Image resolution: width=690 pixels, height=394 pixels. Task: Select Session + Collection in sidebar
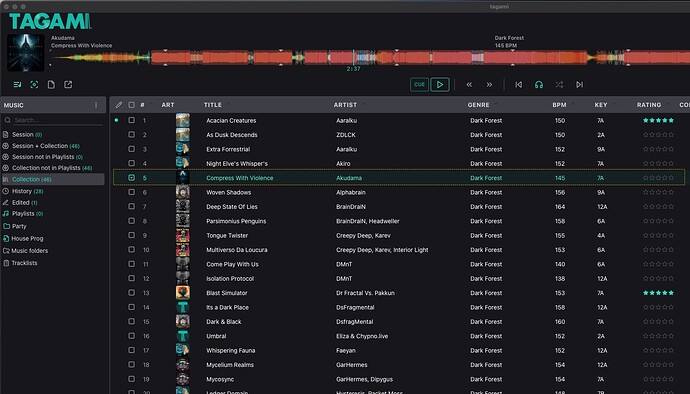46,146
